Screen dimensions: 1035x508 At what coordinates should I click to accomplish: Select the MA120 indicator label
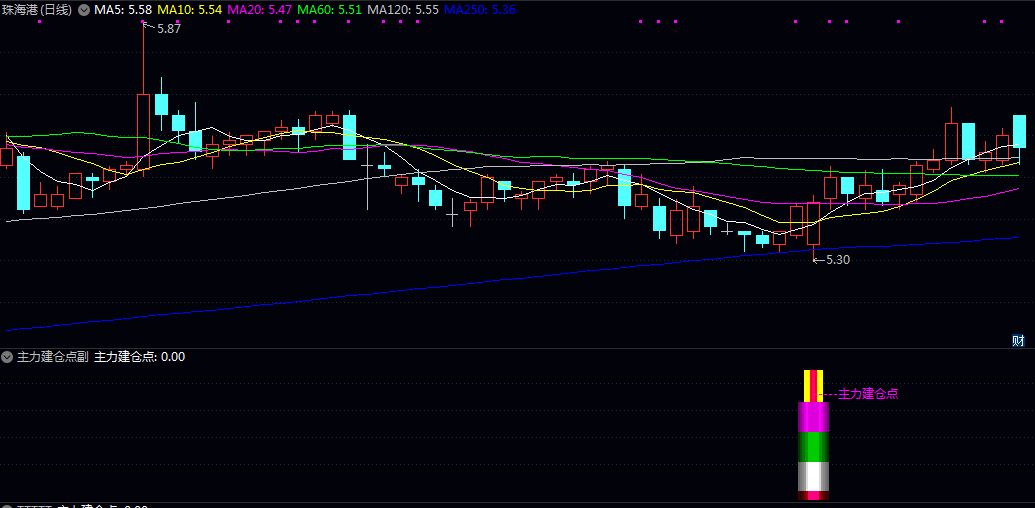(x=403, y=9)
